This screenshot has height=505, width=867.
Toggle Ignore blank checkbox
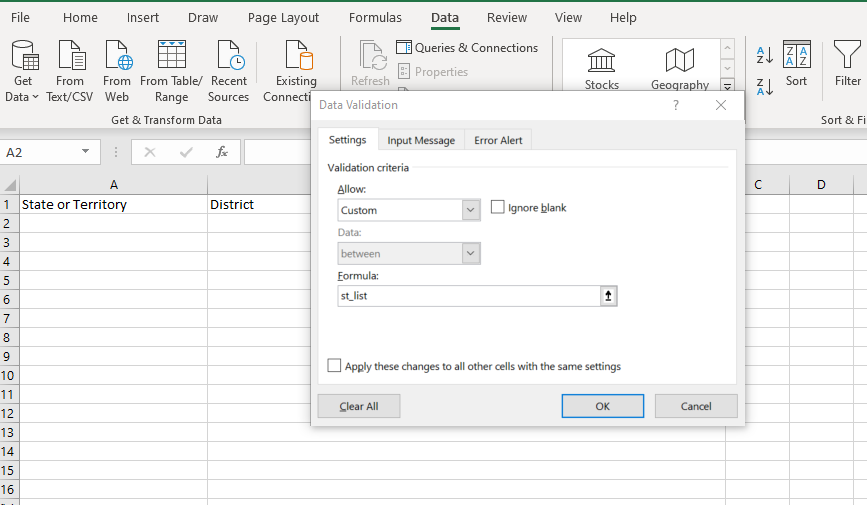click(x=498, y=207)
